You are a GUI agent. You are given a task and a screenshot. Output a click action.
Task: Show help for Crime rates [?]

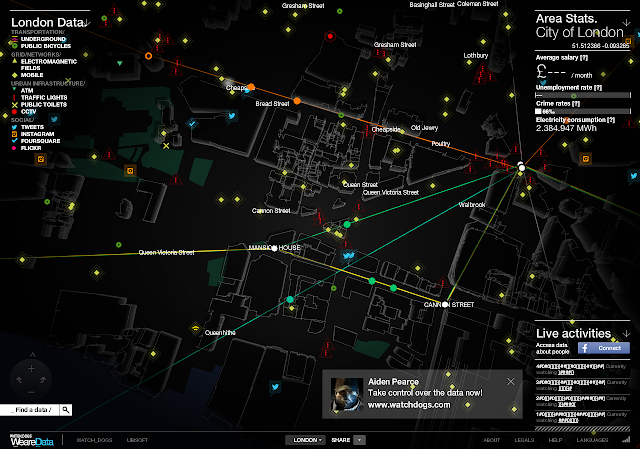click(576, 104)
